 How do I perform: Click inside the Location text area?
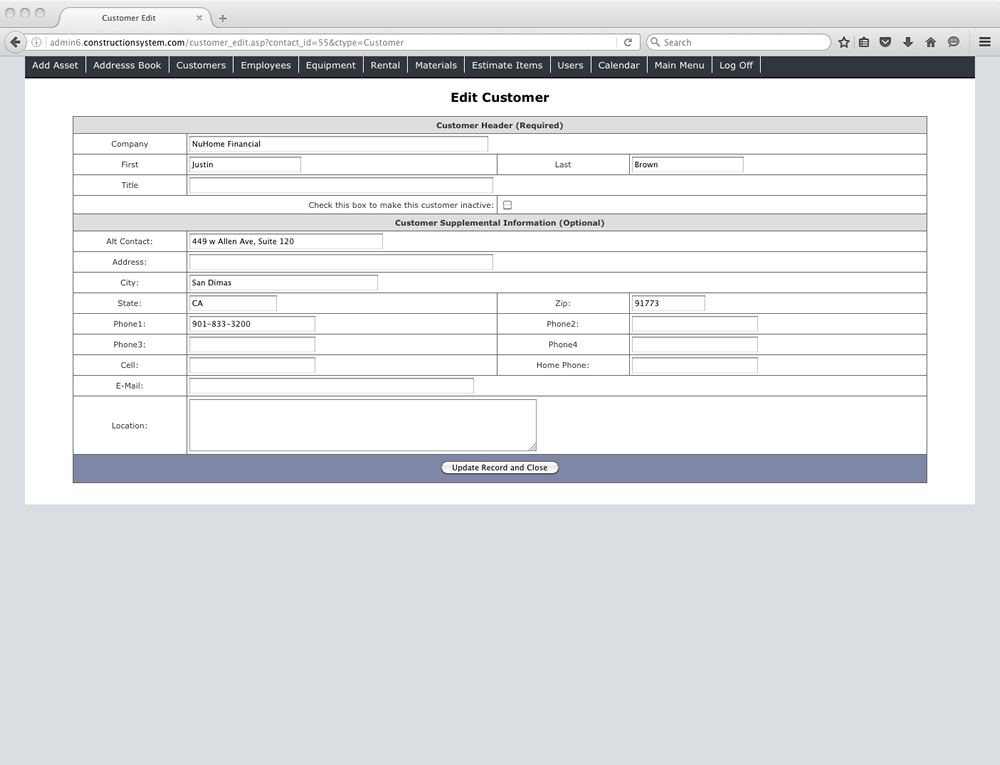click(362, 424)
